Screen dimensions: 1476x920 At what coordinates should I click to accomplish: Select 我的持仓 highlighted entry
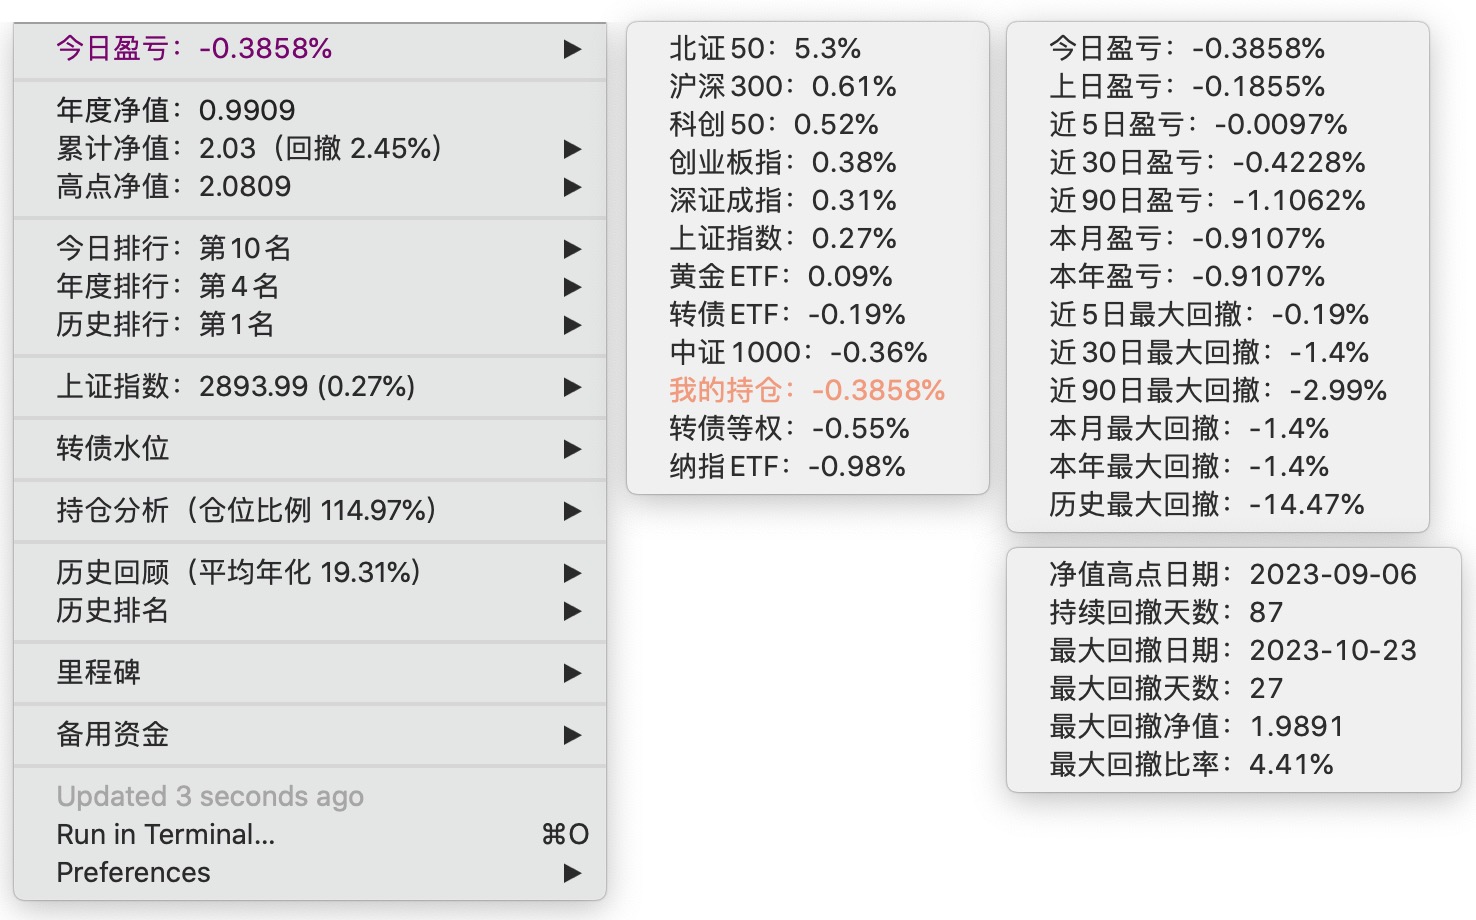(806, 390)
